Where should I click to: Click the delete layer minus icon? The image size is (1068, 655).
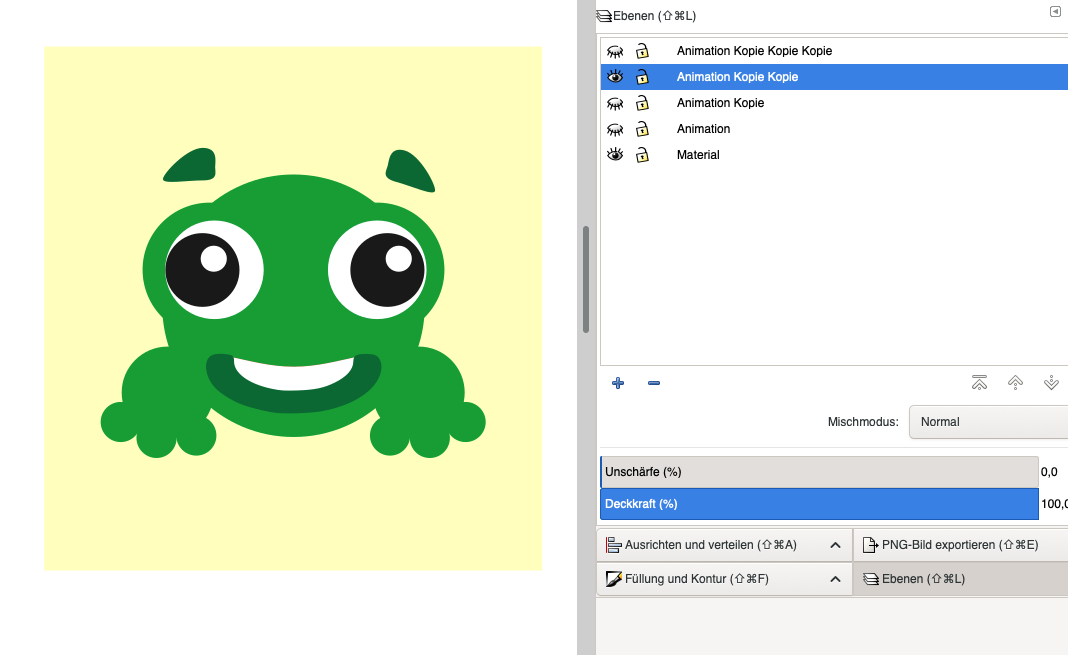654,383
